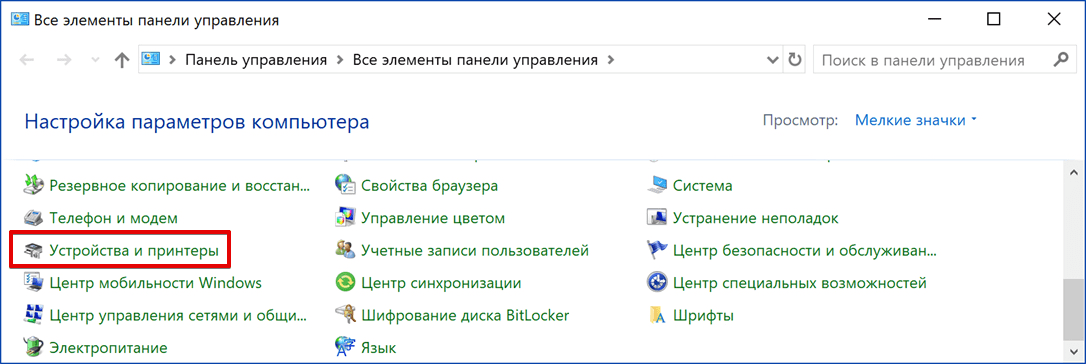The width and height of the screenshot is (1086, 364).
Task: Open the Color Management icon
Action: 345,218
